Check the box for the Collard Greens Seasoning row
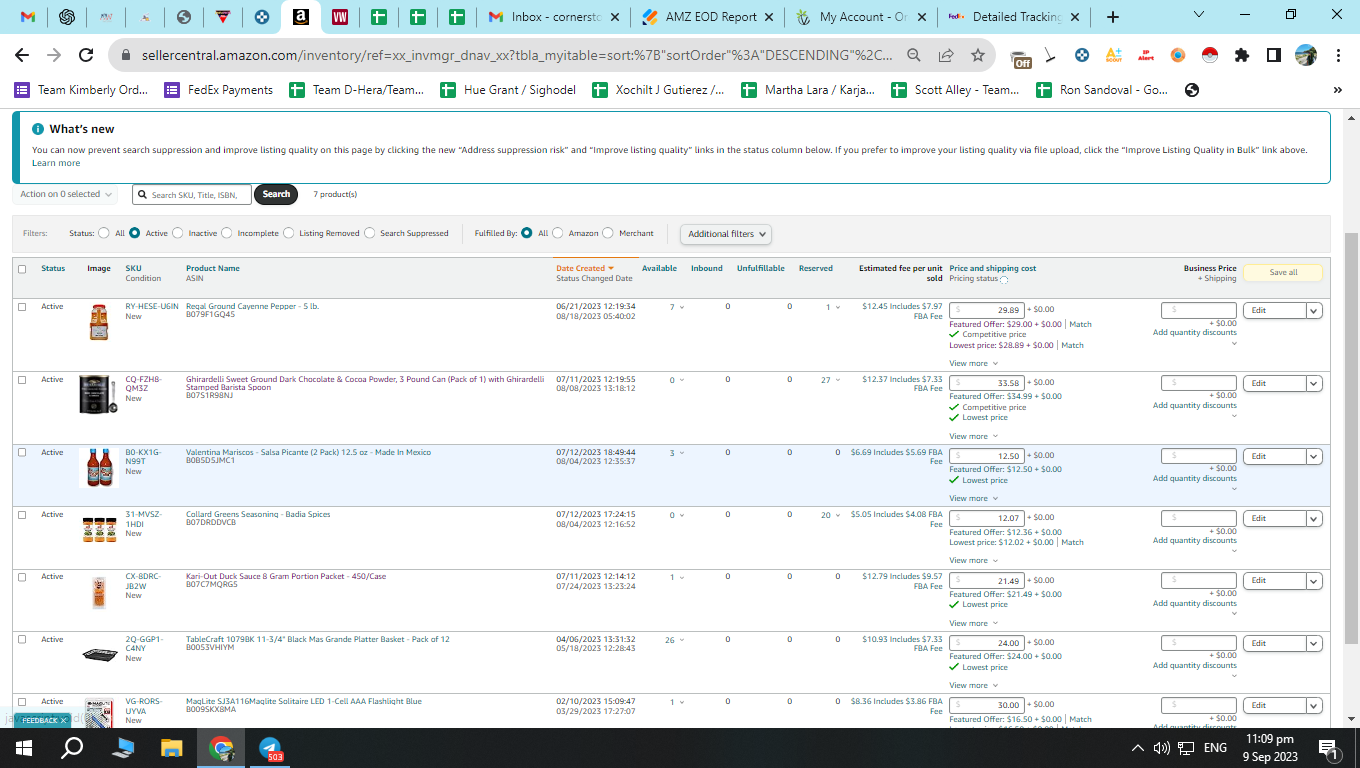Screen dimensions: 1360x768 (x=22, y=515)
